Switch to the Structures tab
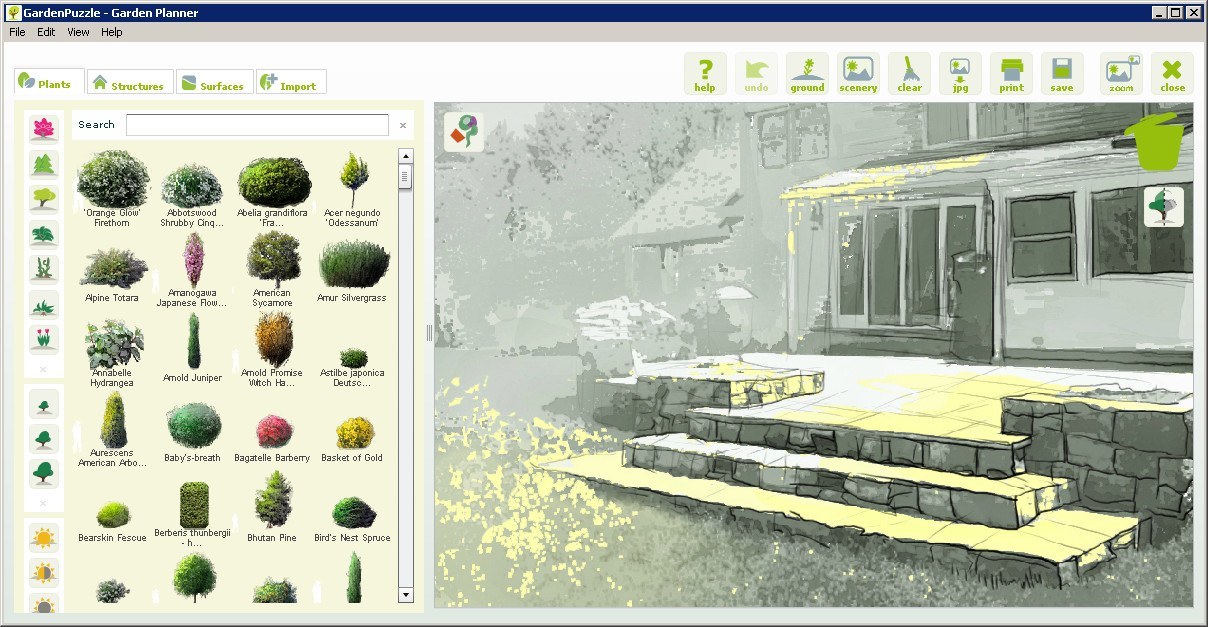The image size is (1208, 627). 129,84
